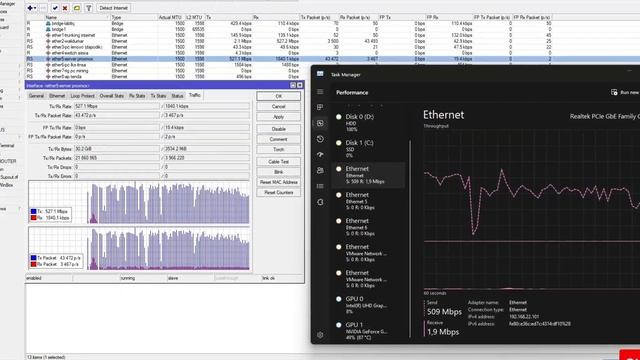Open the Status tab in interface dialog
This screenshot has width=640, height=360.
pos(177,96)
